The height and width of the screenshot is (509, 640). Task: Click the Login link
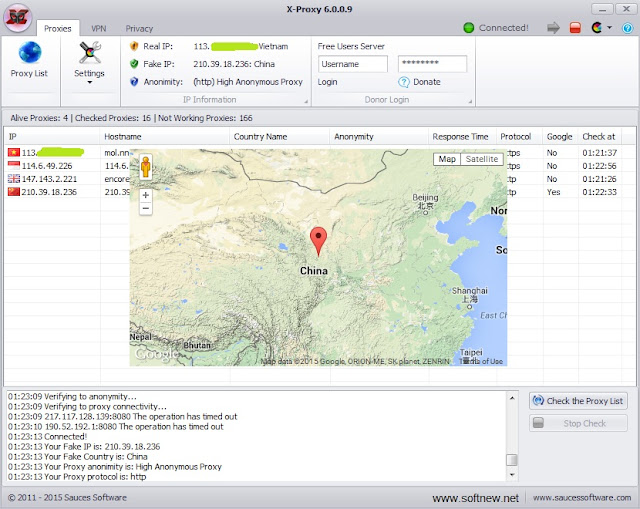(327, 82)
